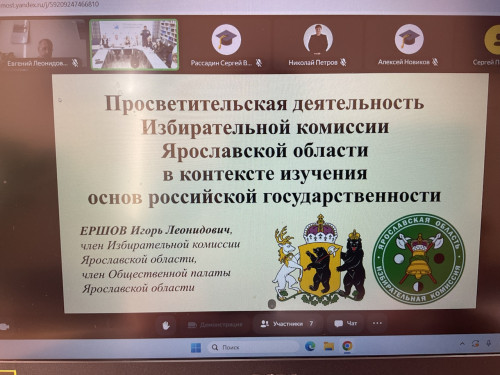Click the raise hand icon
Screen dimensions: 500x375
[166, 325]
